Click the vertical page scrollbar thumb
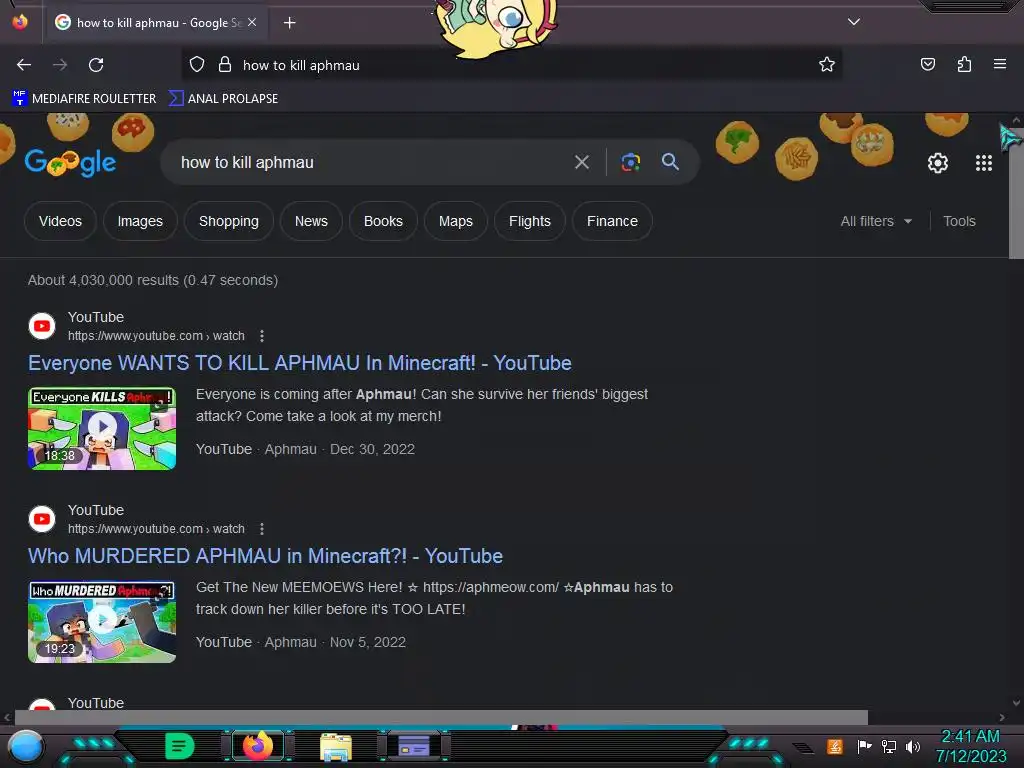Screen dimensions: 1024x768 [1016, 191]
